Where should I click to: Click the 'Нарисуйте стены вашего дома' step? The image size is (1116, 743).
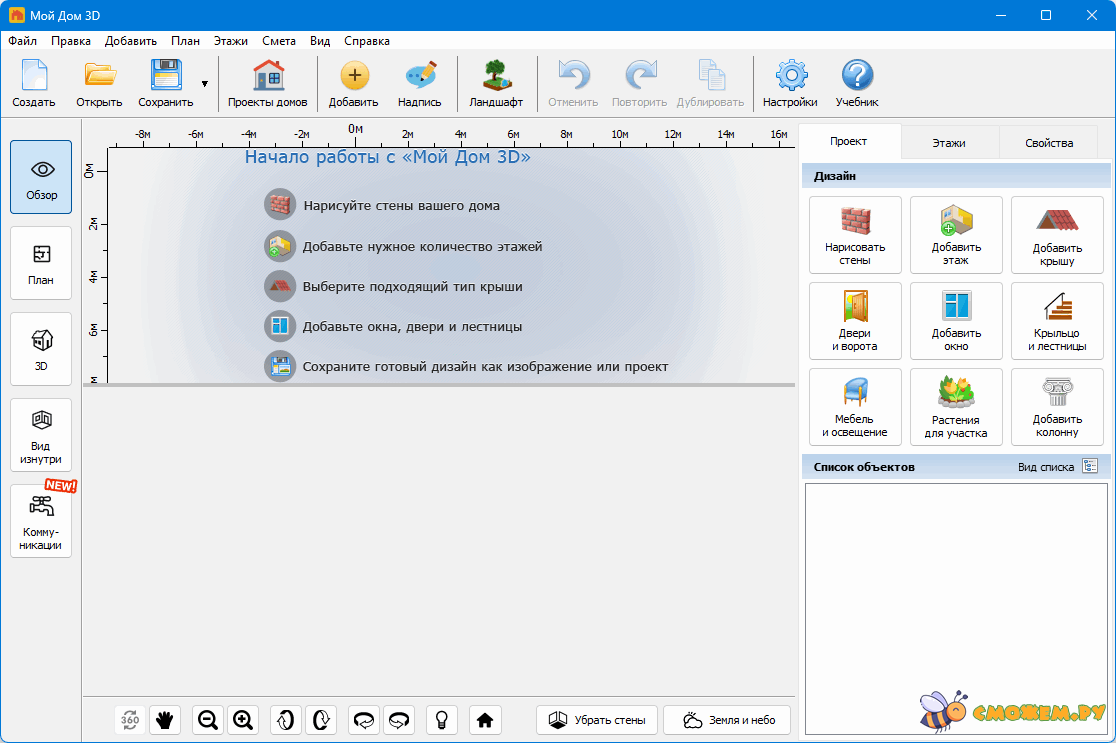[x=382, y=206]
